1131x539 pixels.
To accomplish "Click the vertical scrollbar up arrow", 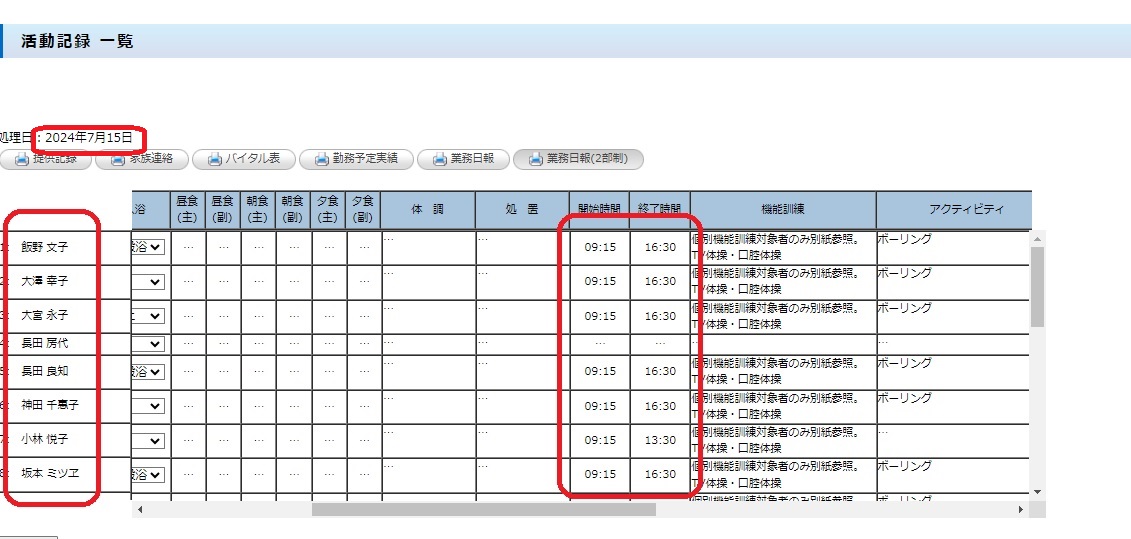I will pos(1038,240).
